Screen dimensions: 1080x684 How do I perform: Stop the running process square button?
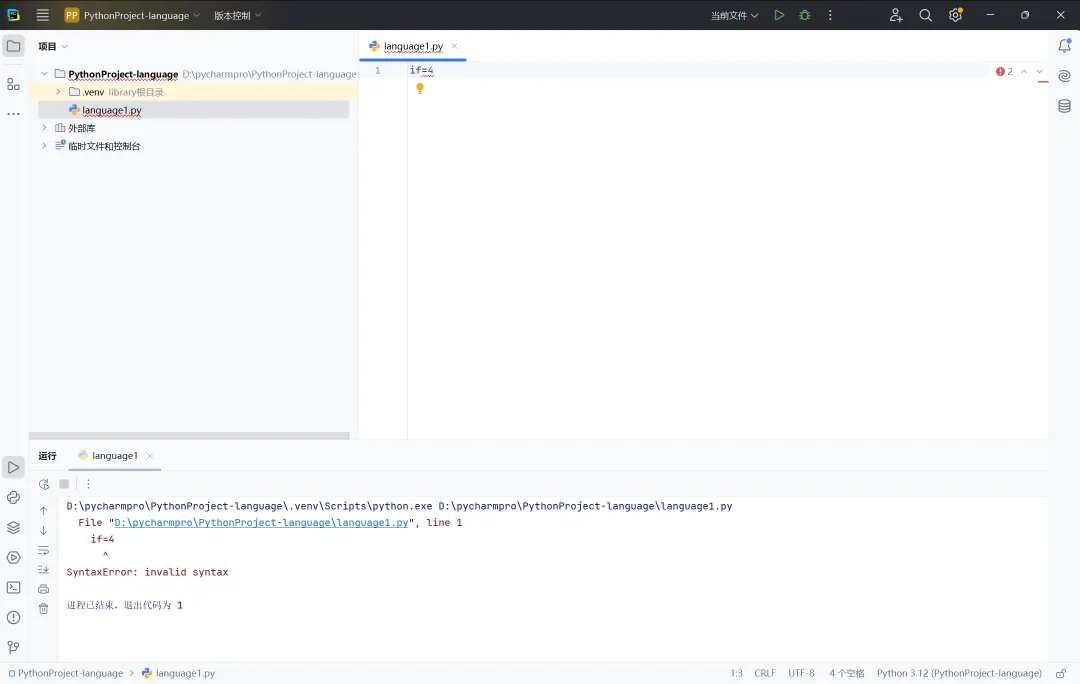[x=64, y=484]
